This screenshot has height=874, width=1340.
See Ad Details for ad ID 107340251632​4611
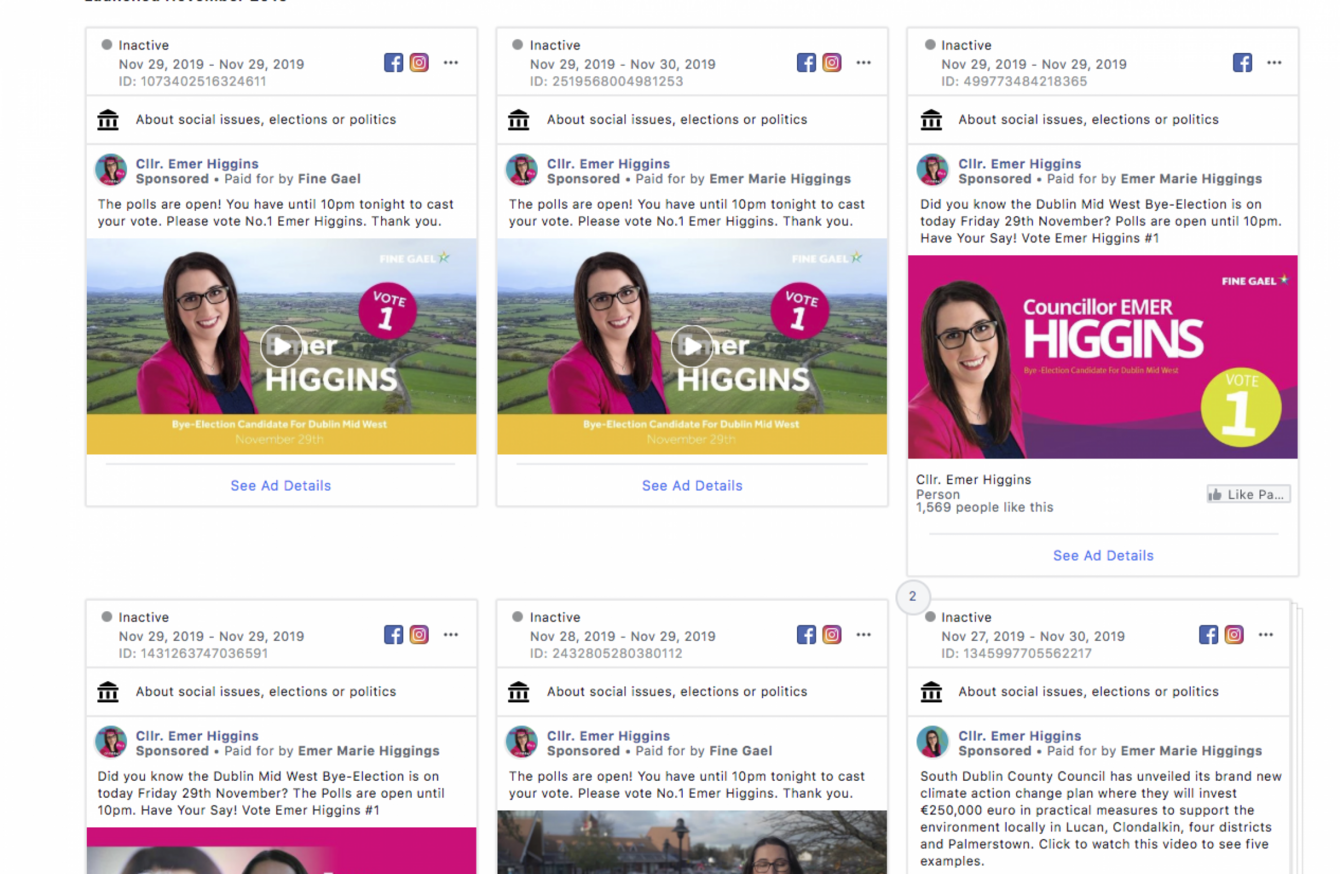pyautogui.click(x=281, y=485)
